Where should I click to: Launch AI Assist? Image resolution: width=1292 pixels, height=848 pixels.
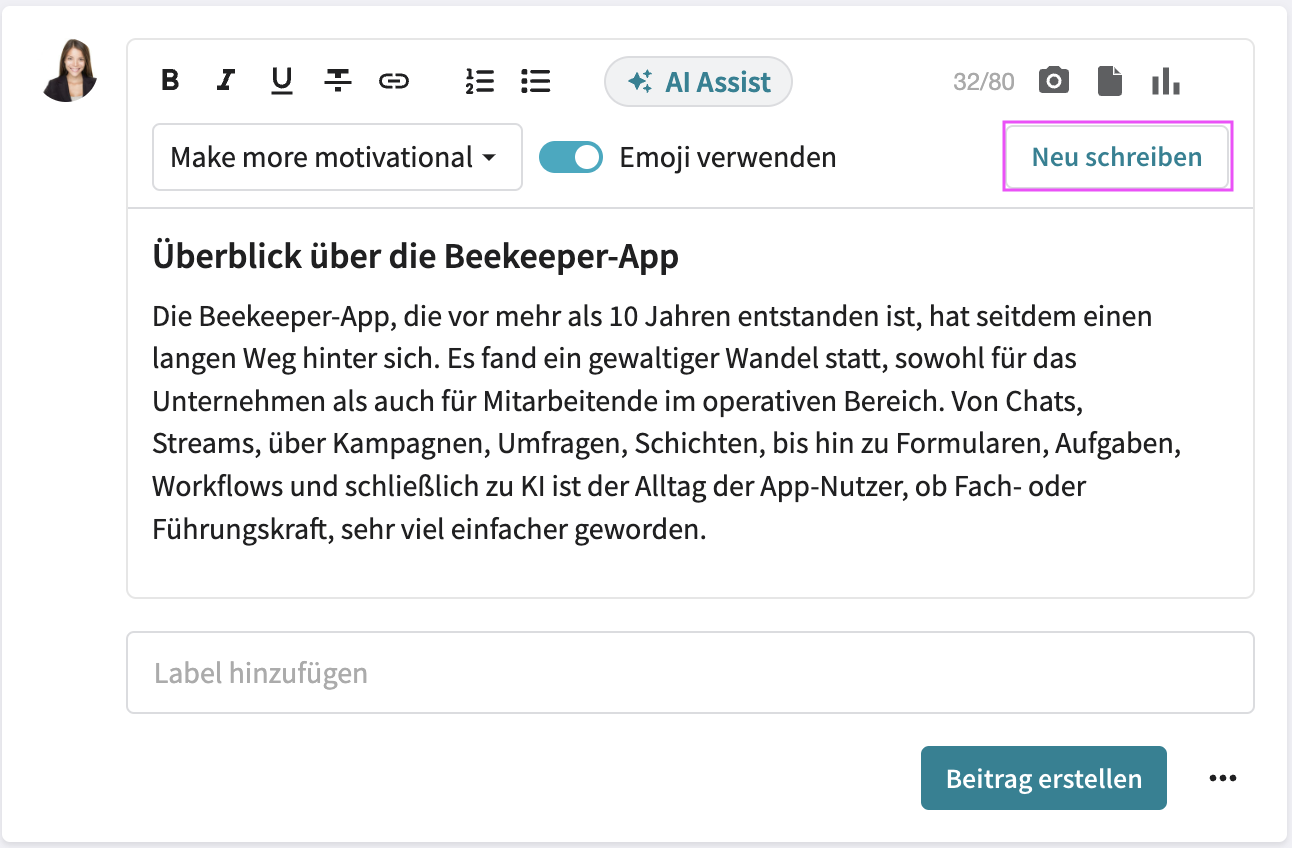pos(698,81)
